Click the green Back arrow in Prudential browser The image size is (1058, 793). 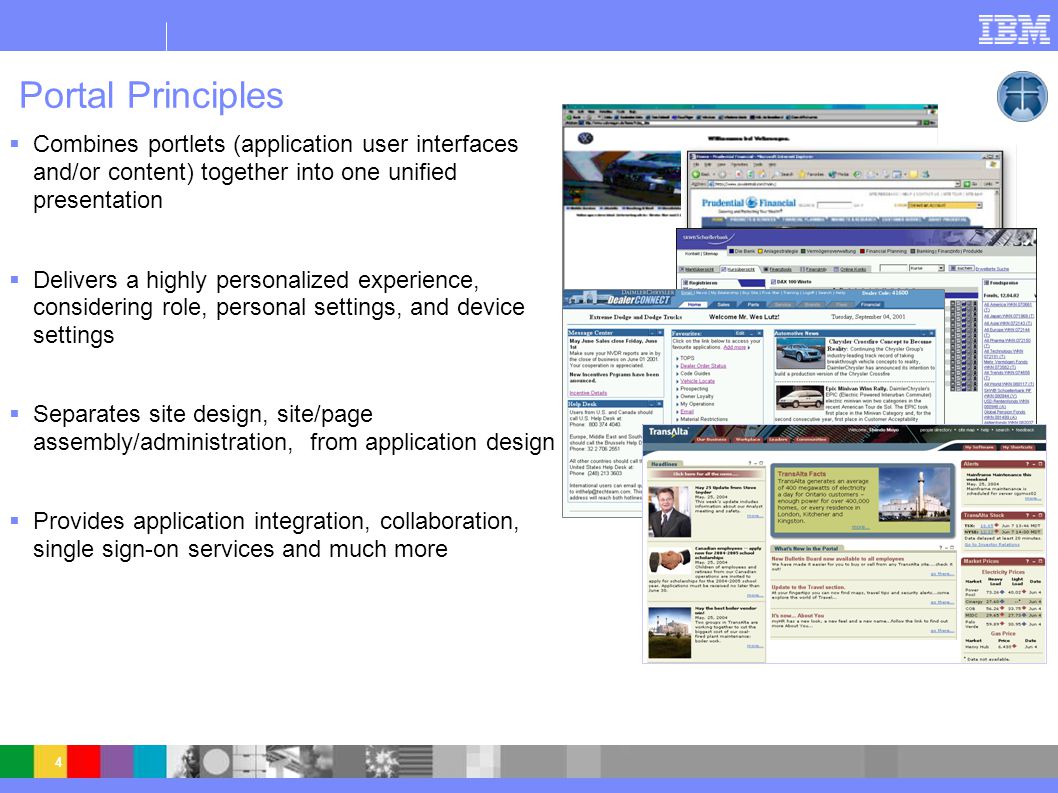point(696,174)
